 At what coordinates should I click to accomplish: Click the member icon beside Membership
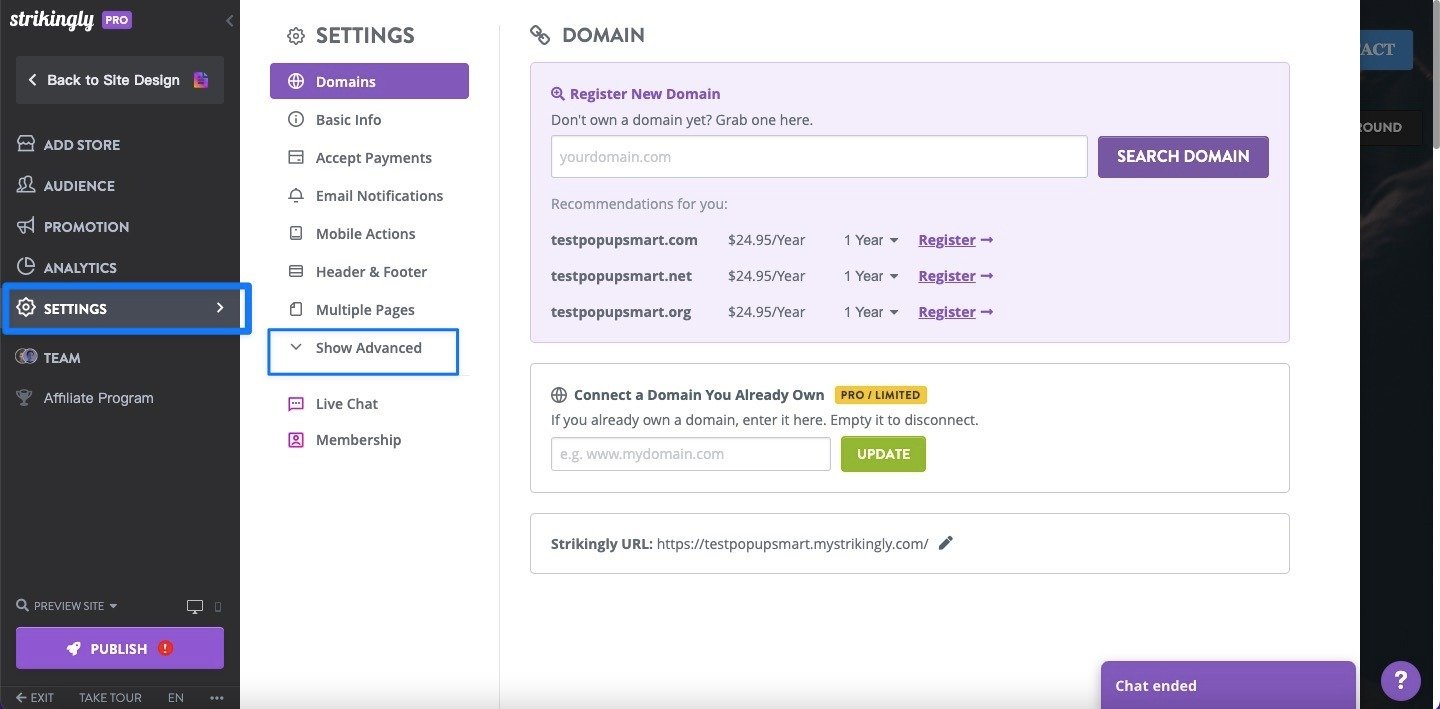296,440
